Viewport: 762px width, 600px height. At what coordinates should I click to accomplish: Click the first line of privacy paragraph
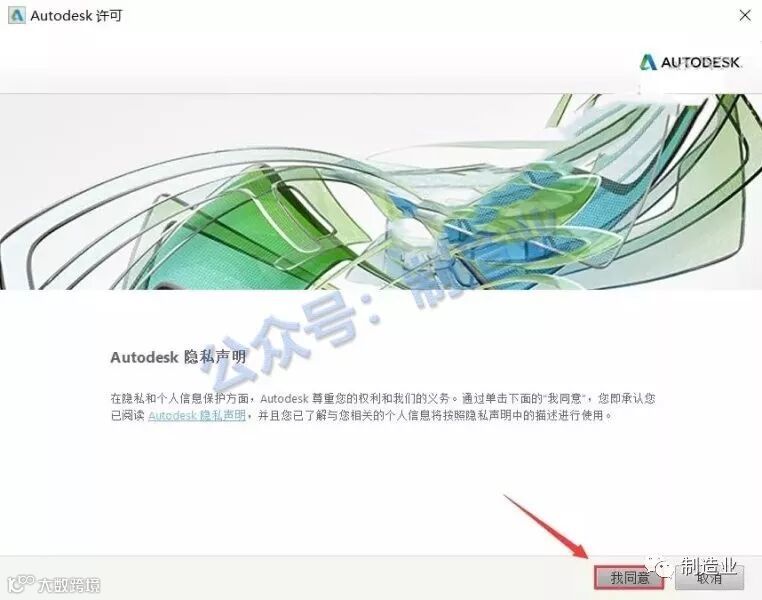tap(383, 398)
